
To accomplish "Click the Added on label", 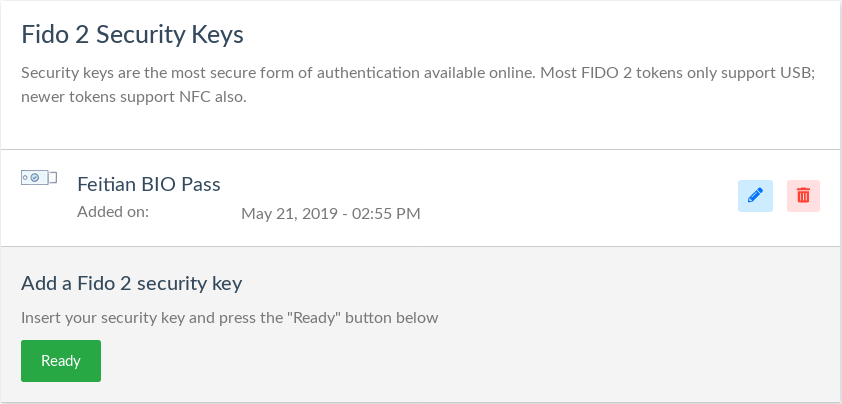I will tap(113, 212).
